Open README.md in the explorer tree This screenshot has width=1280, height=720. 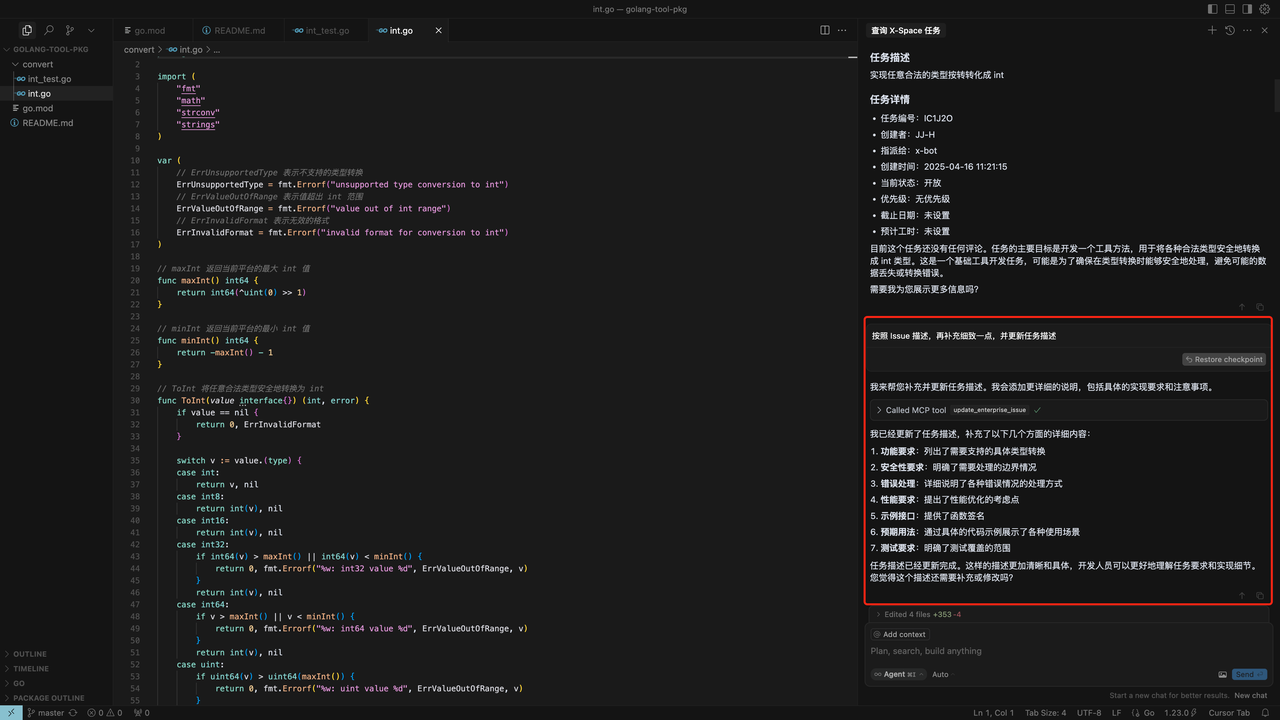[56, 123]
